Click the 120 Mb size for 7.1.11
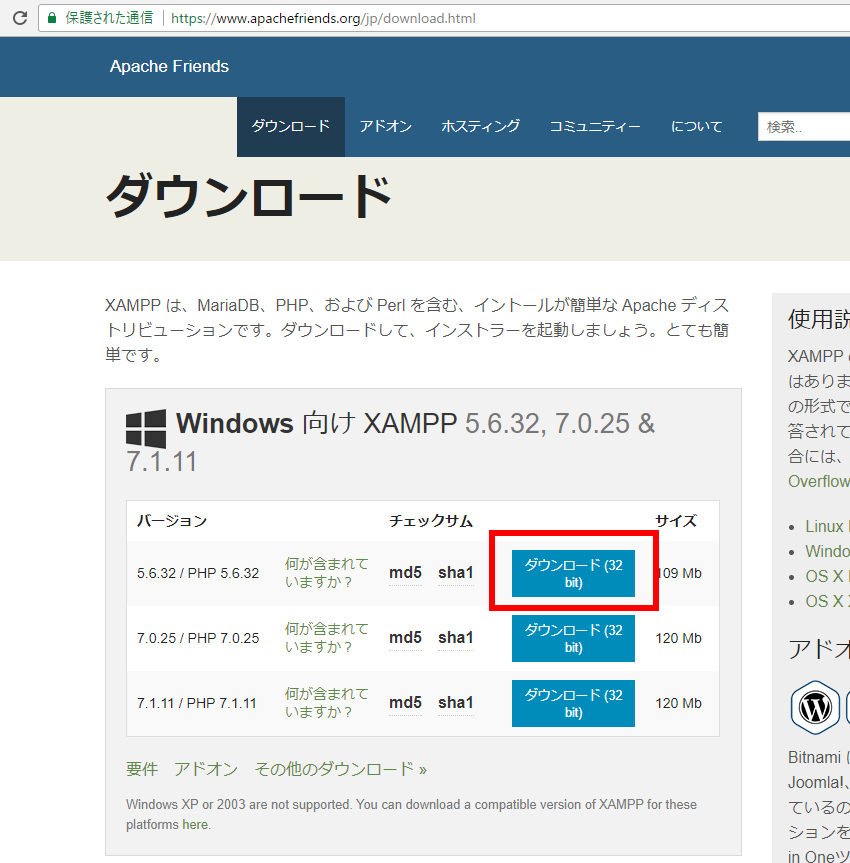The image size is (850, 863). click(678, 703)
